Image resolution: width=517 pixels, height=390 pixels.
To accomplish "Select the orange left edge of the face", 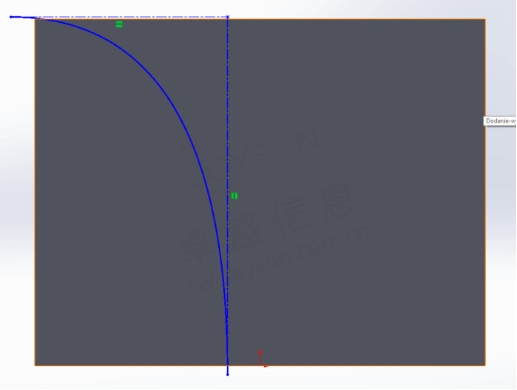I will [35, 192].
